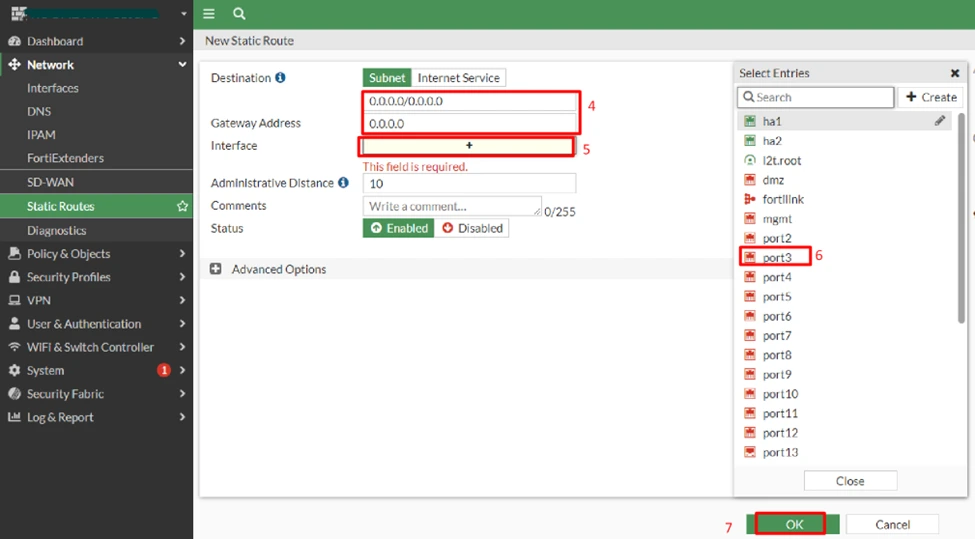Click the ha2 interface icon
Image resolution: width=975 pixels, height=539 pixels.
pyautogui.click(x=750, y=141)
